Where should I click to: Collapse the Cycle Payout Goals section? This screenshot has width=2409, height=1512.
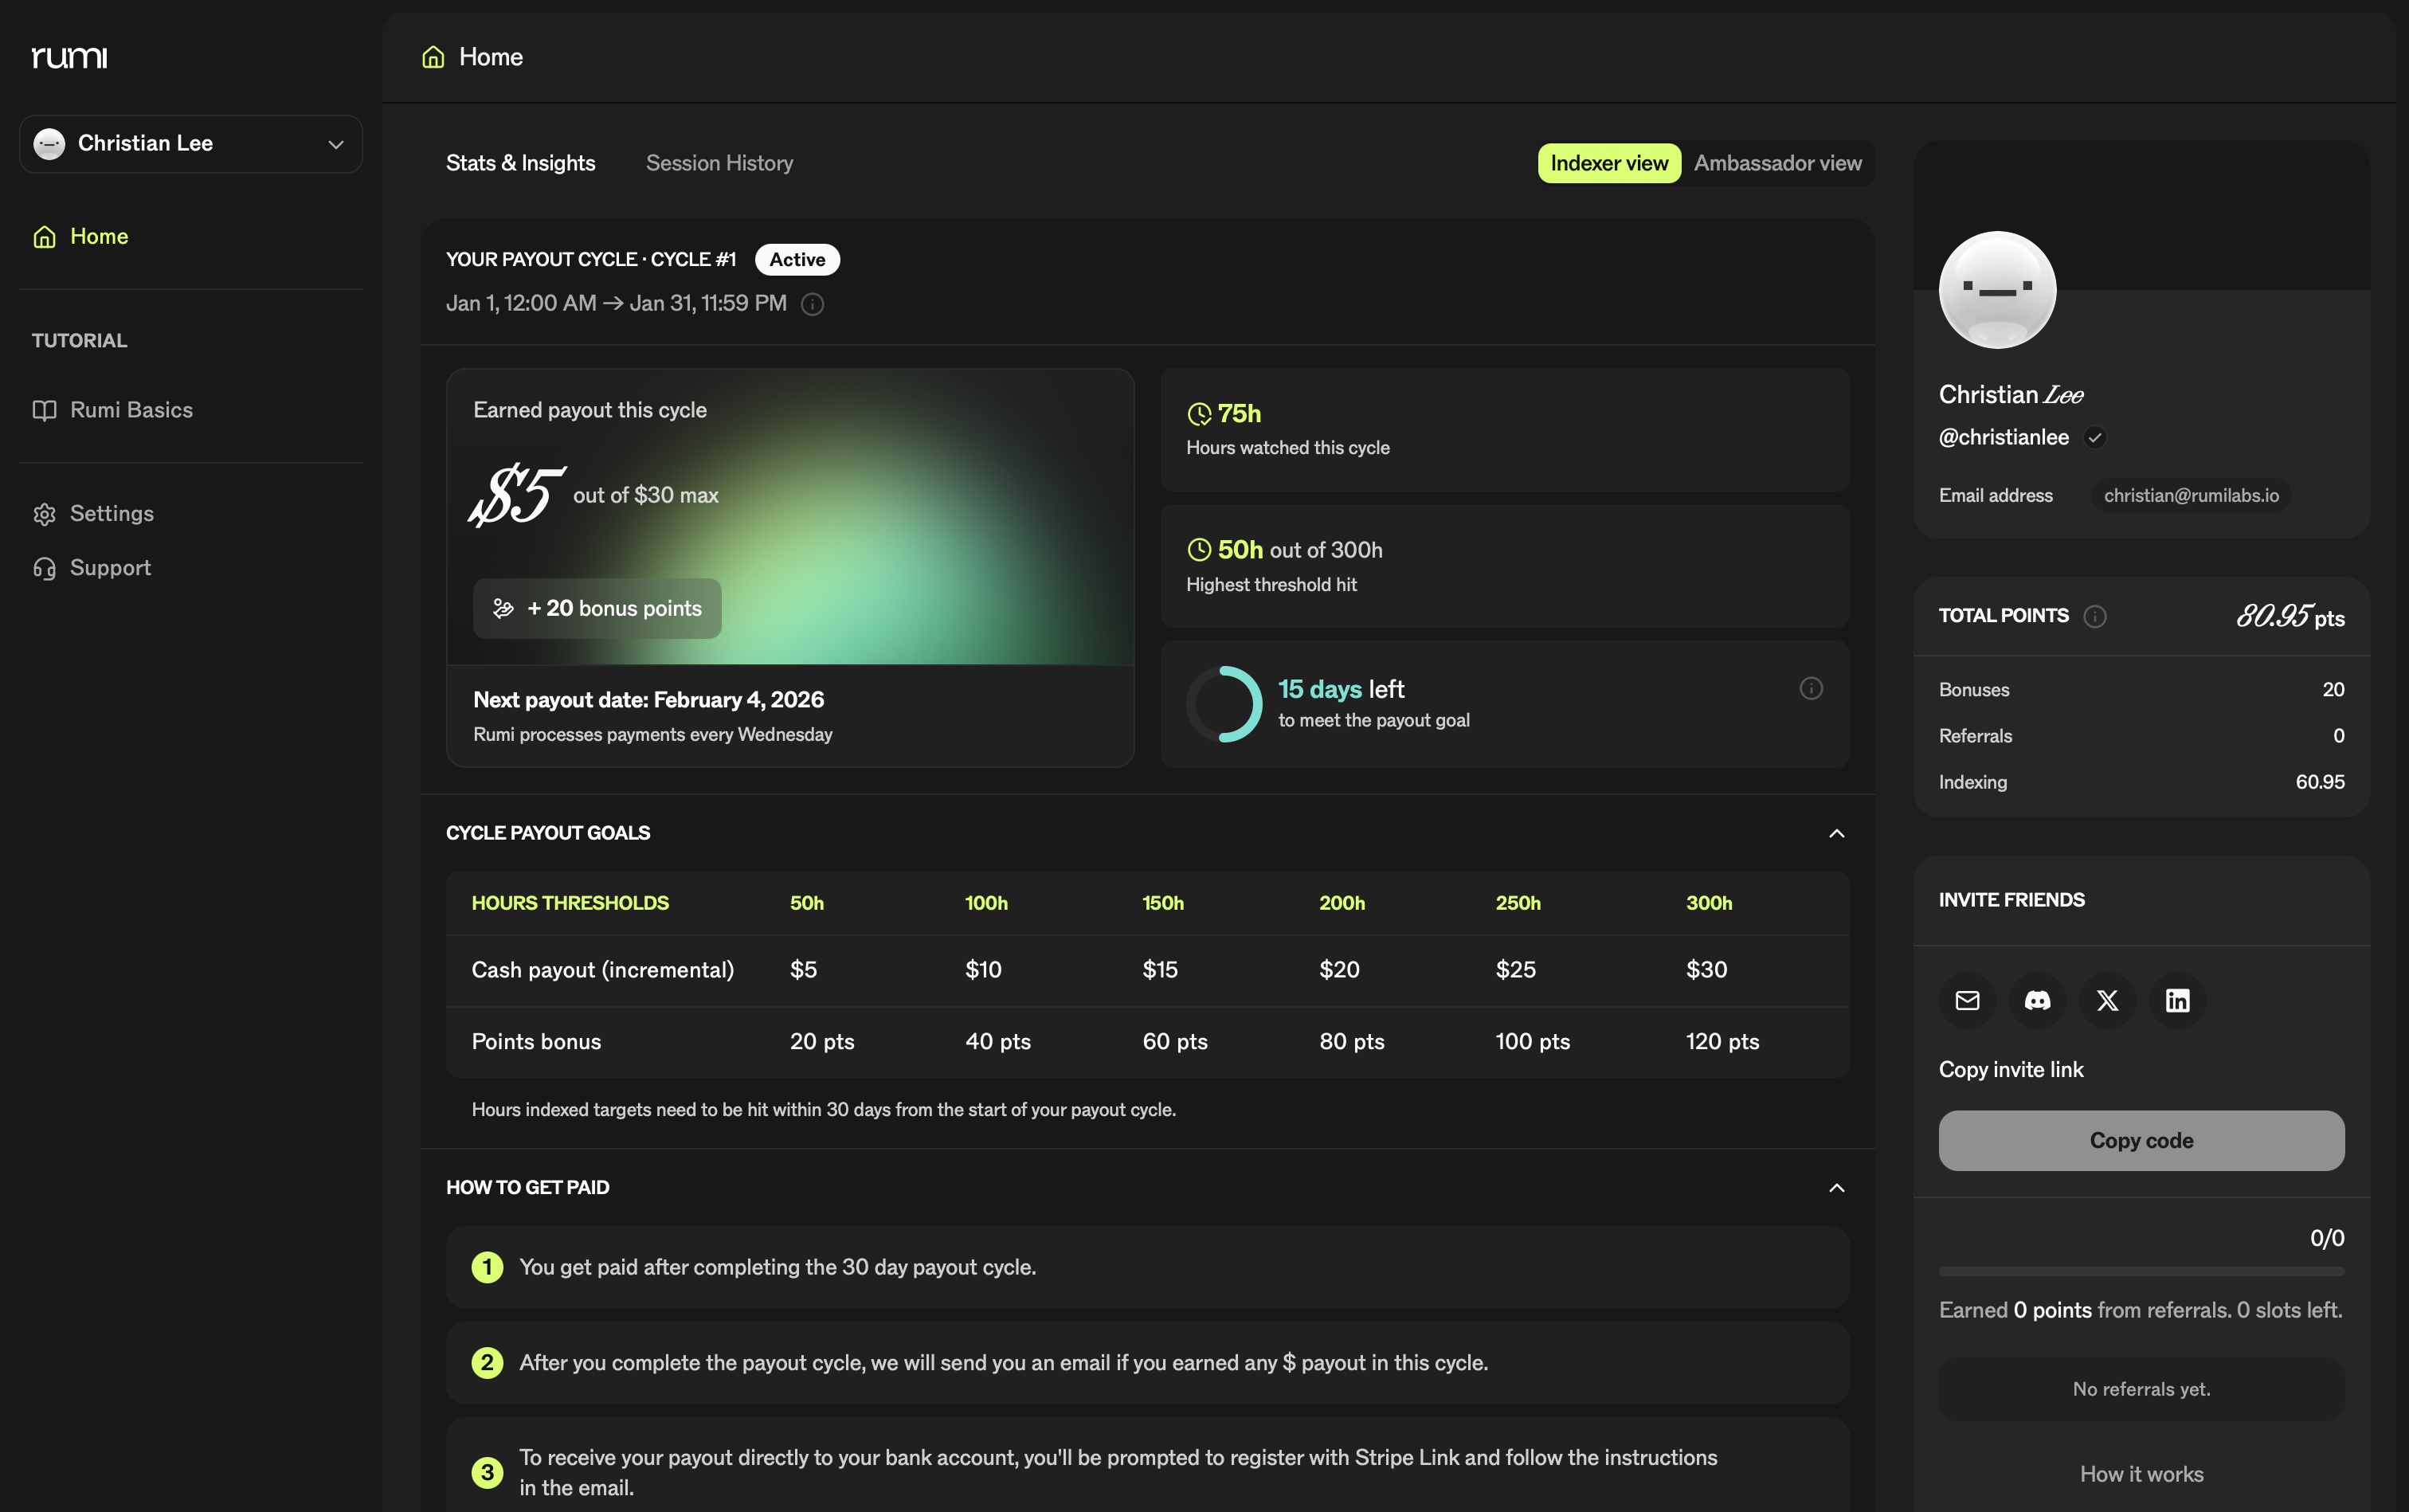(1836, 833)
